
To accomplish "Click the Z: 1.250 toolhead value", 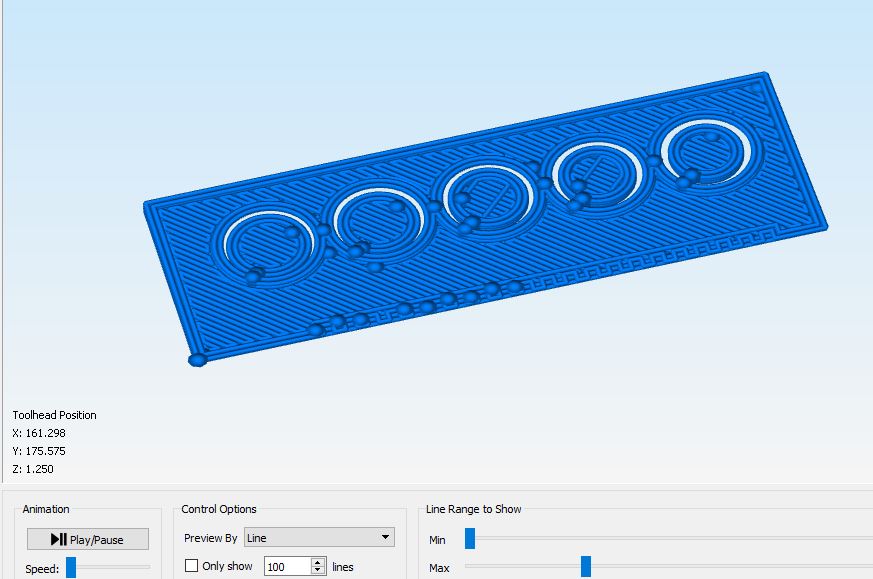I will pos(33,469).
